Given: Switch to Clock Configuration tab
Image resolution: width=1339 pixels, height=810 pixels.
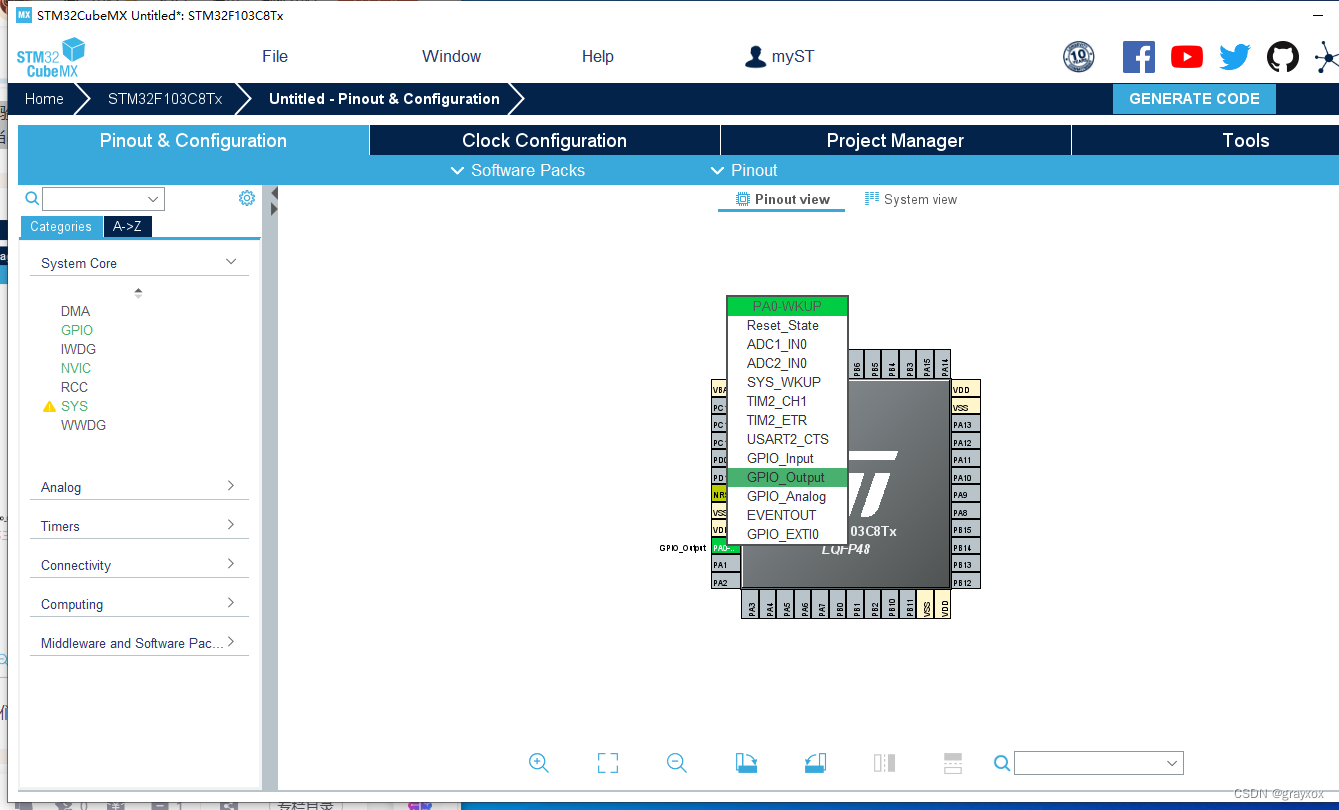Looking at the screenshot, I should (545, 141).
